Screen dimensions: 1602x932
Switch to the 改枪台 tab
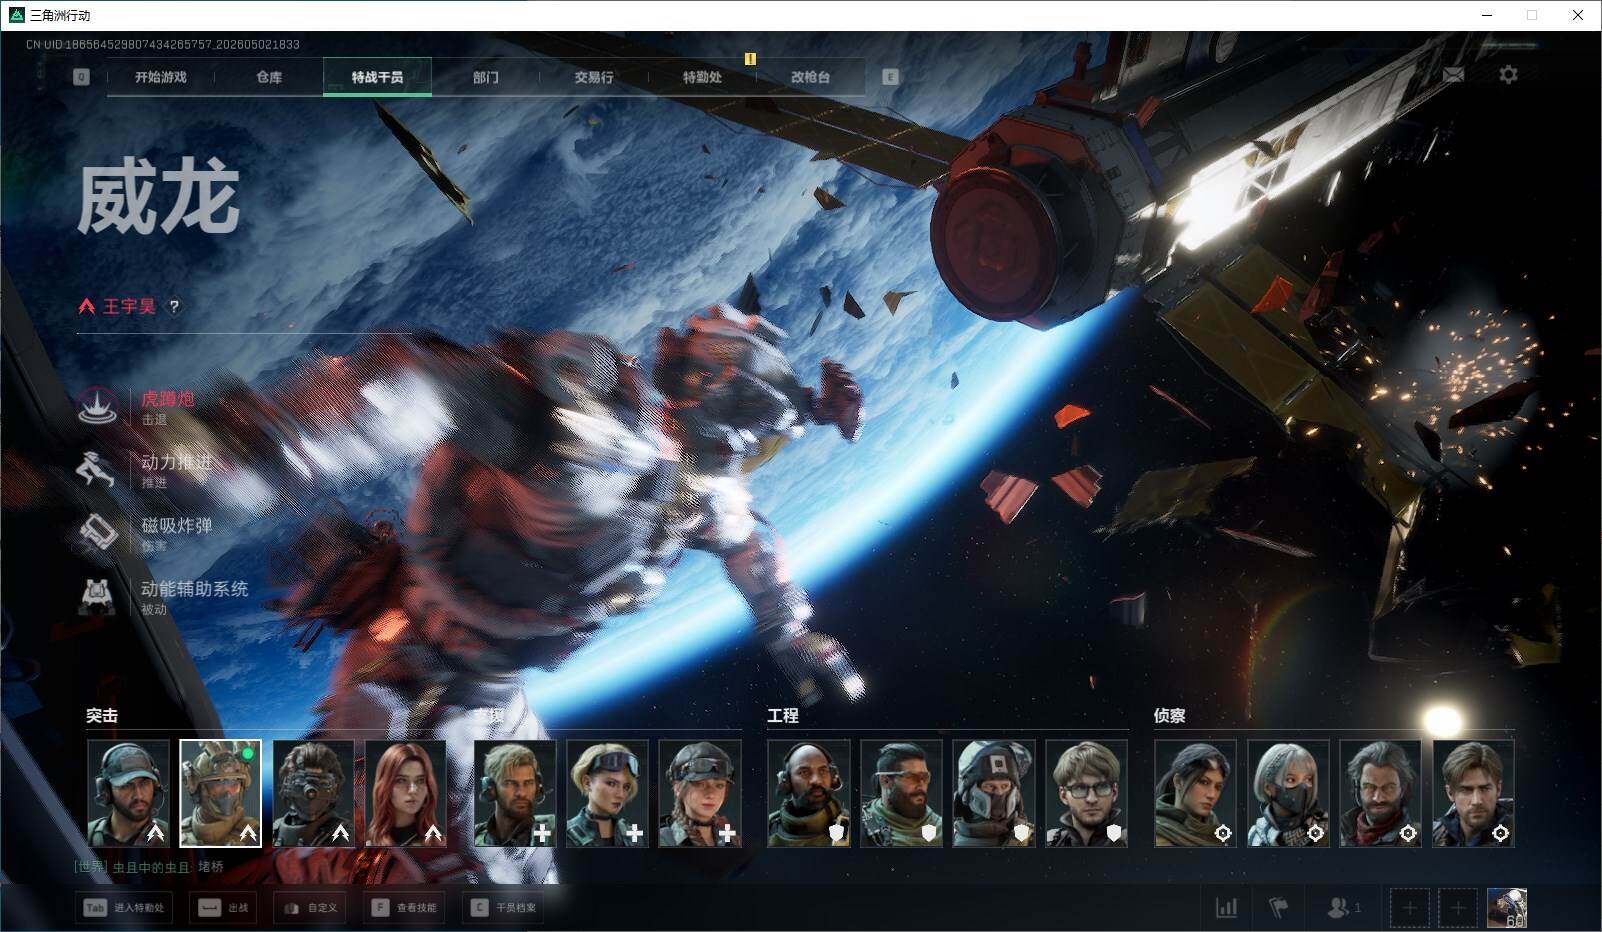point(810,77)
